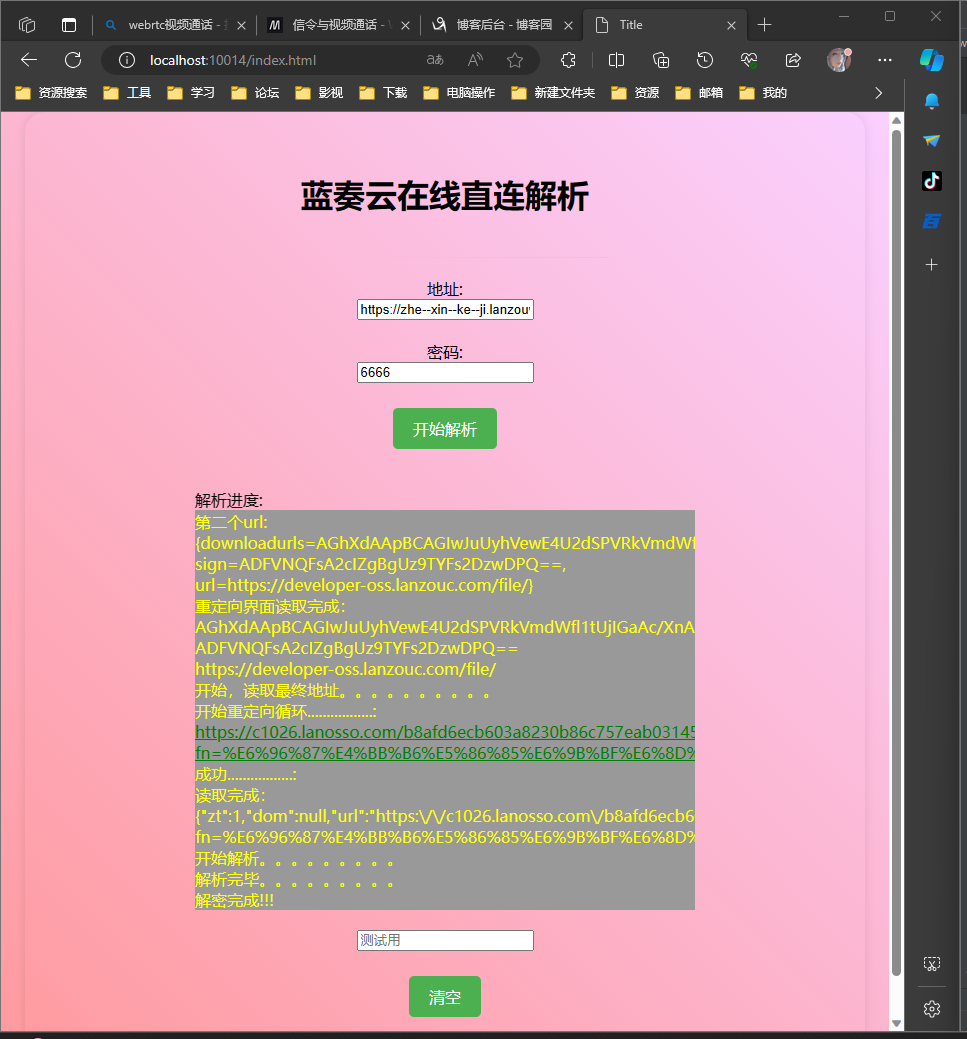Open site information icon in address bar
Viewport: 967px width, 1039px height.
(127, 60)
